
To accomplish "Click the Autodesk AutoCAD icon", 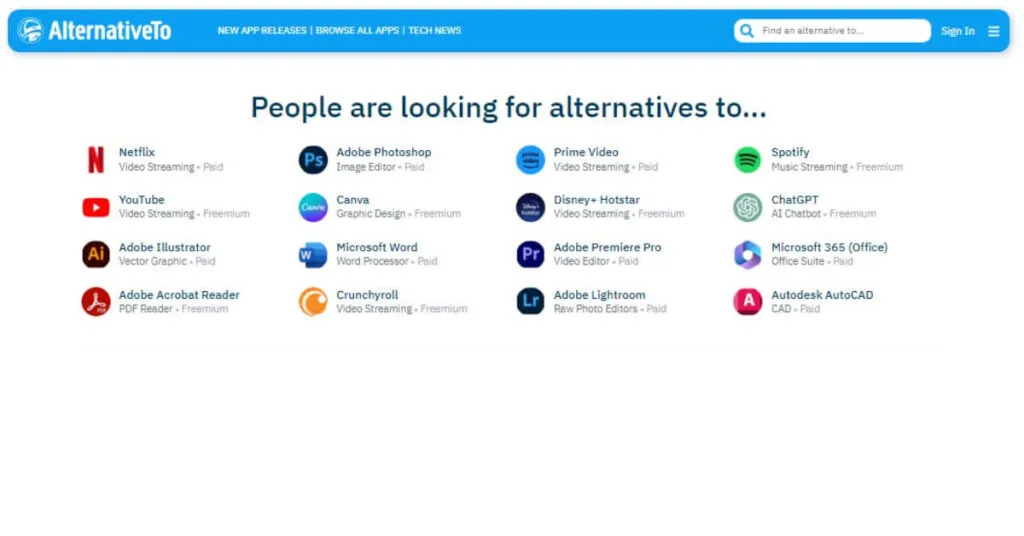I will (x=747, y=302).
